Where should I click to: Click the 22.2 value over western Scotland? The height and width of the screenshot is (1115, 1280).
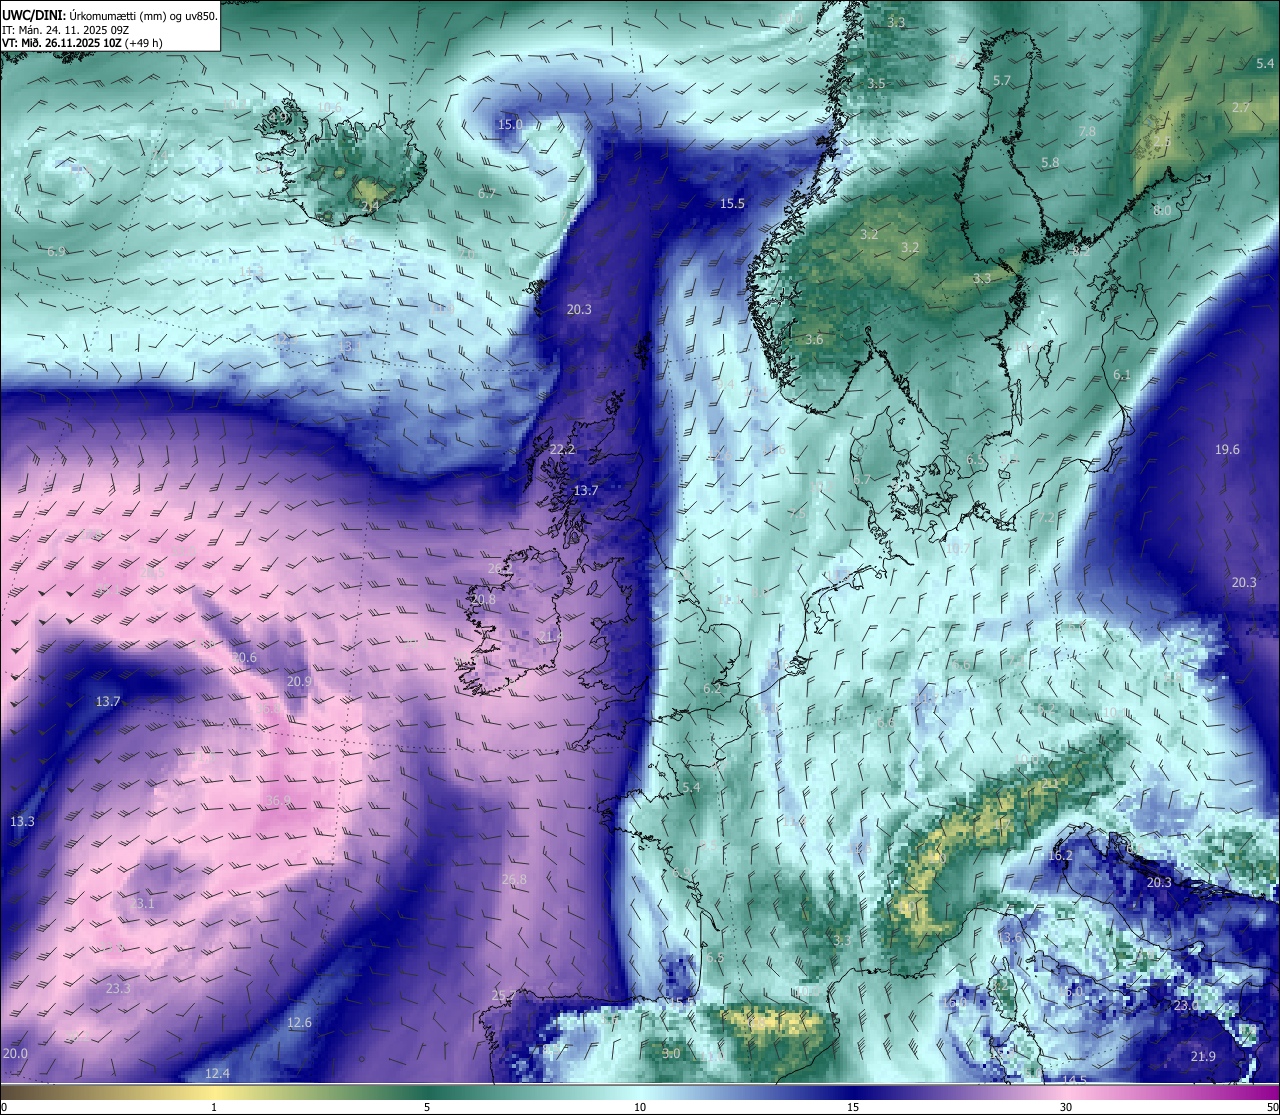pyautogui.click(x=562, y=449)
